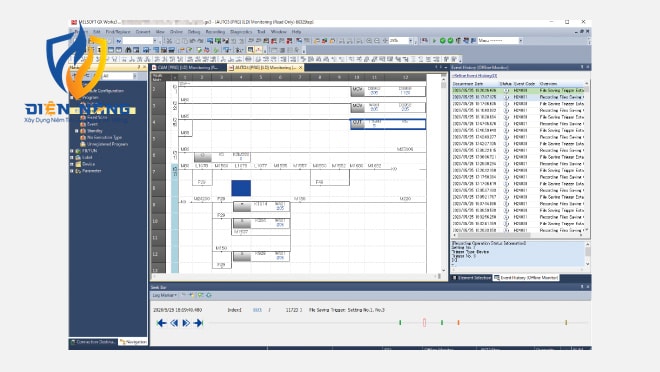Open the Help menu
Viewport: 660px width, 372px height.
coord(296,32)
